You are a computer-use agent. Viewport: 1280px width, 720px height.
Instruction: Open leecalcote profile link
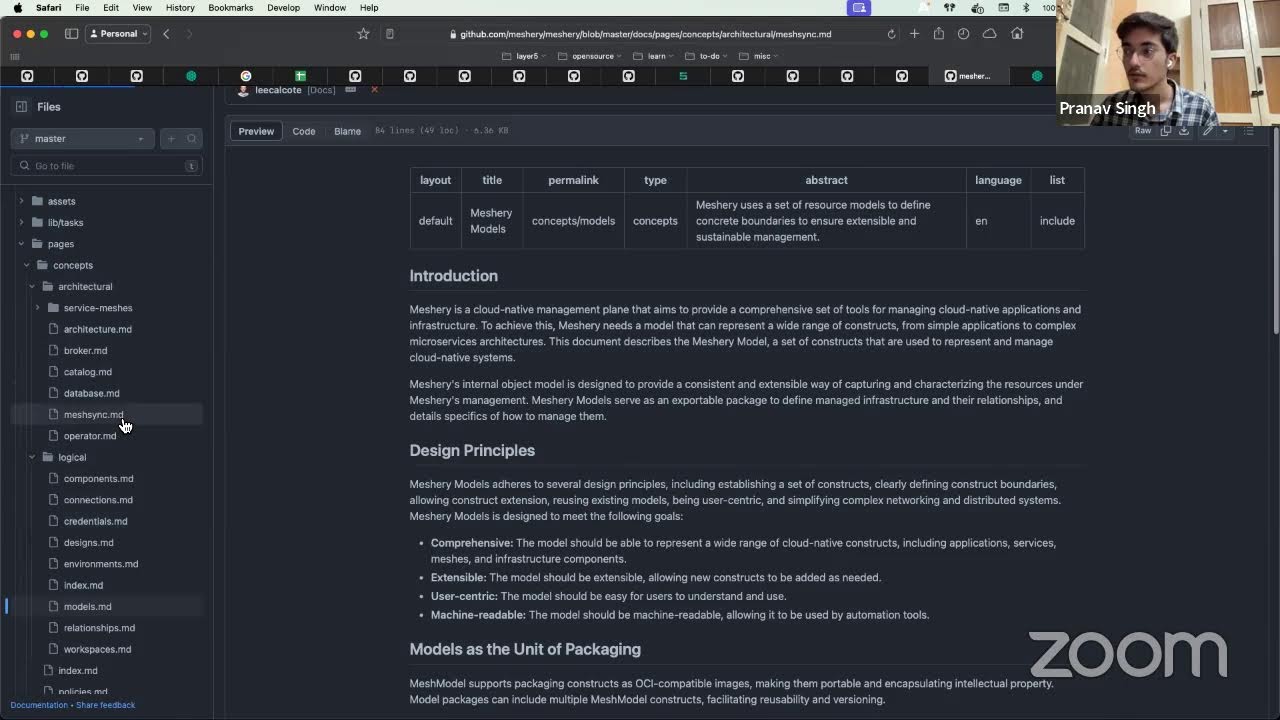tap(278, 90)
